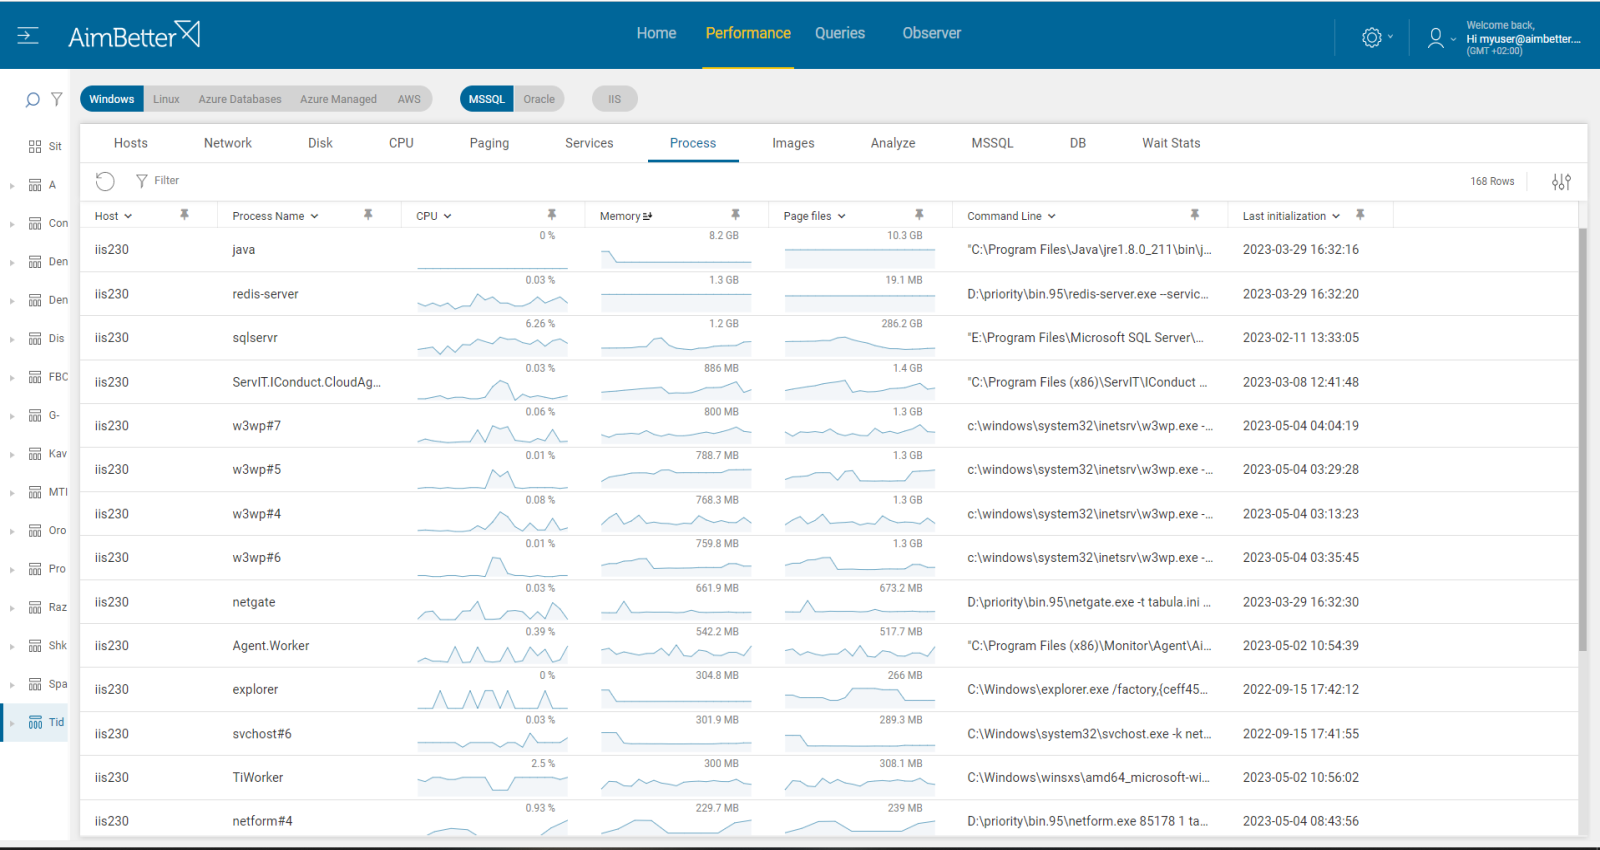Expand the Raz sidebar tree node

click(x=12, y=609)
